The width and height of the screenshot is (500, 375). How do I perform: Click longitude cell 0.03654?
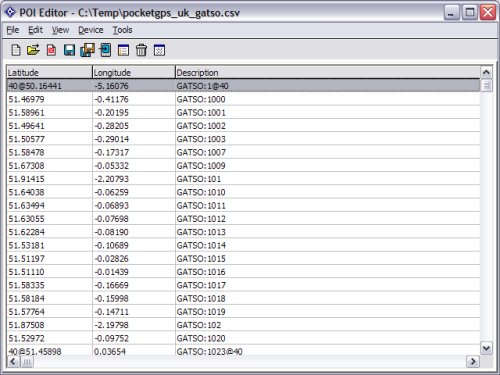pyautogui.click(x=134, y=351)
